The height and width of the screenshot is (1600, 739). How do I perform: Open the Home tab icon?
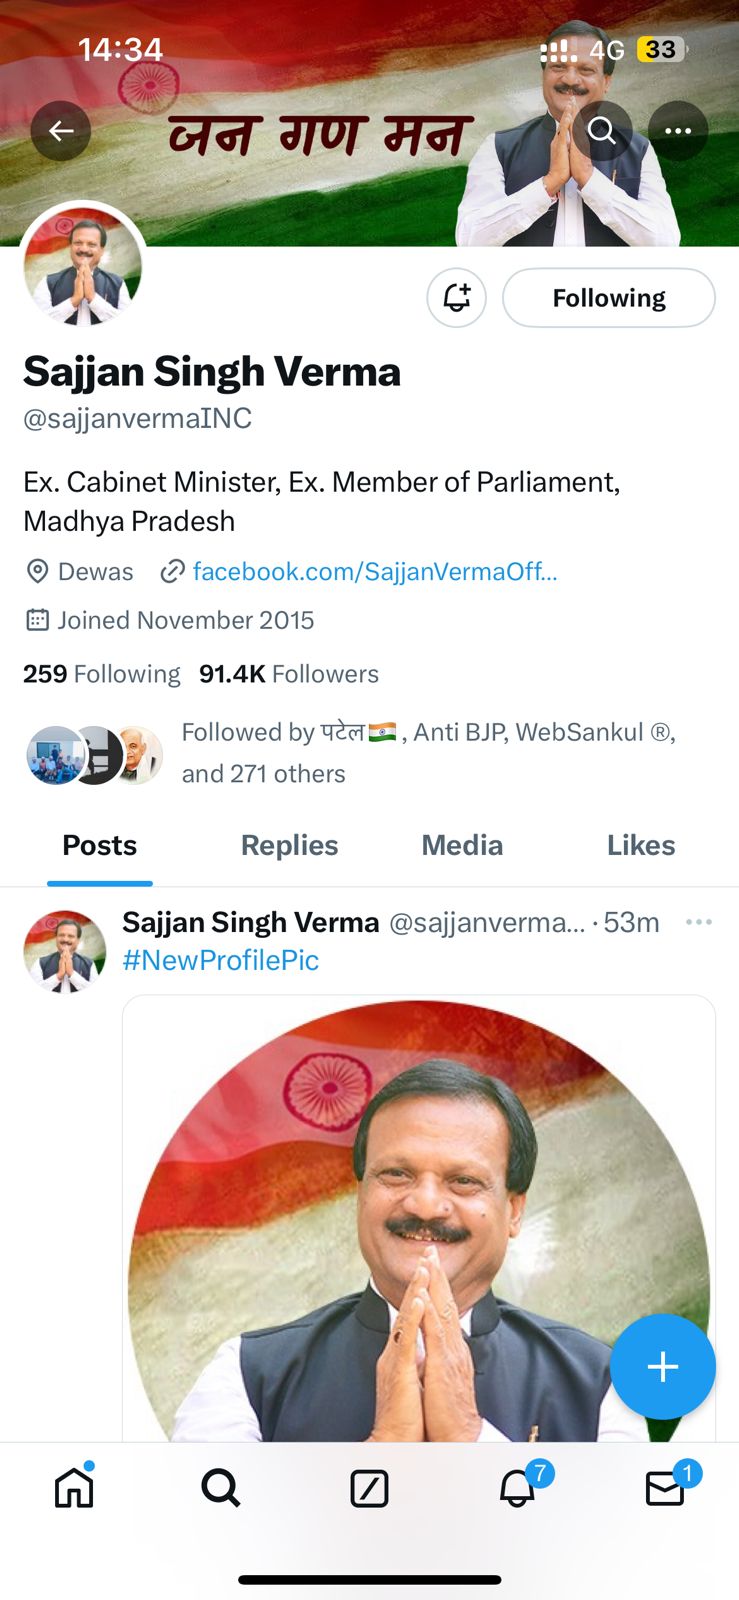(74, 1488)
